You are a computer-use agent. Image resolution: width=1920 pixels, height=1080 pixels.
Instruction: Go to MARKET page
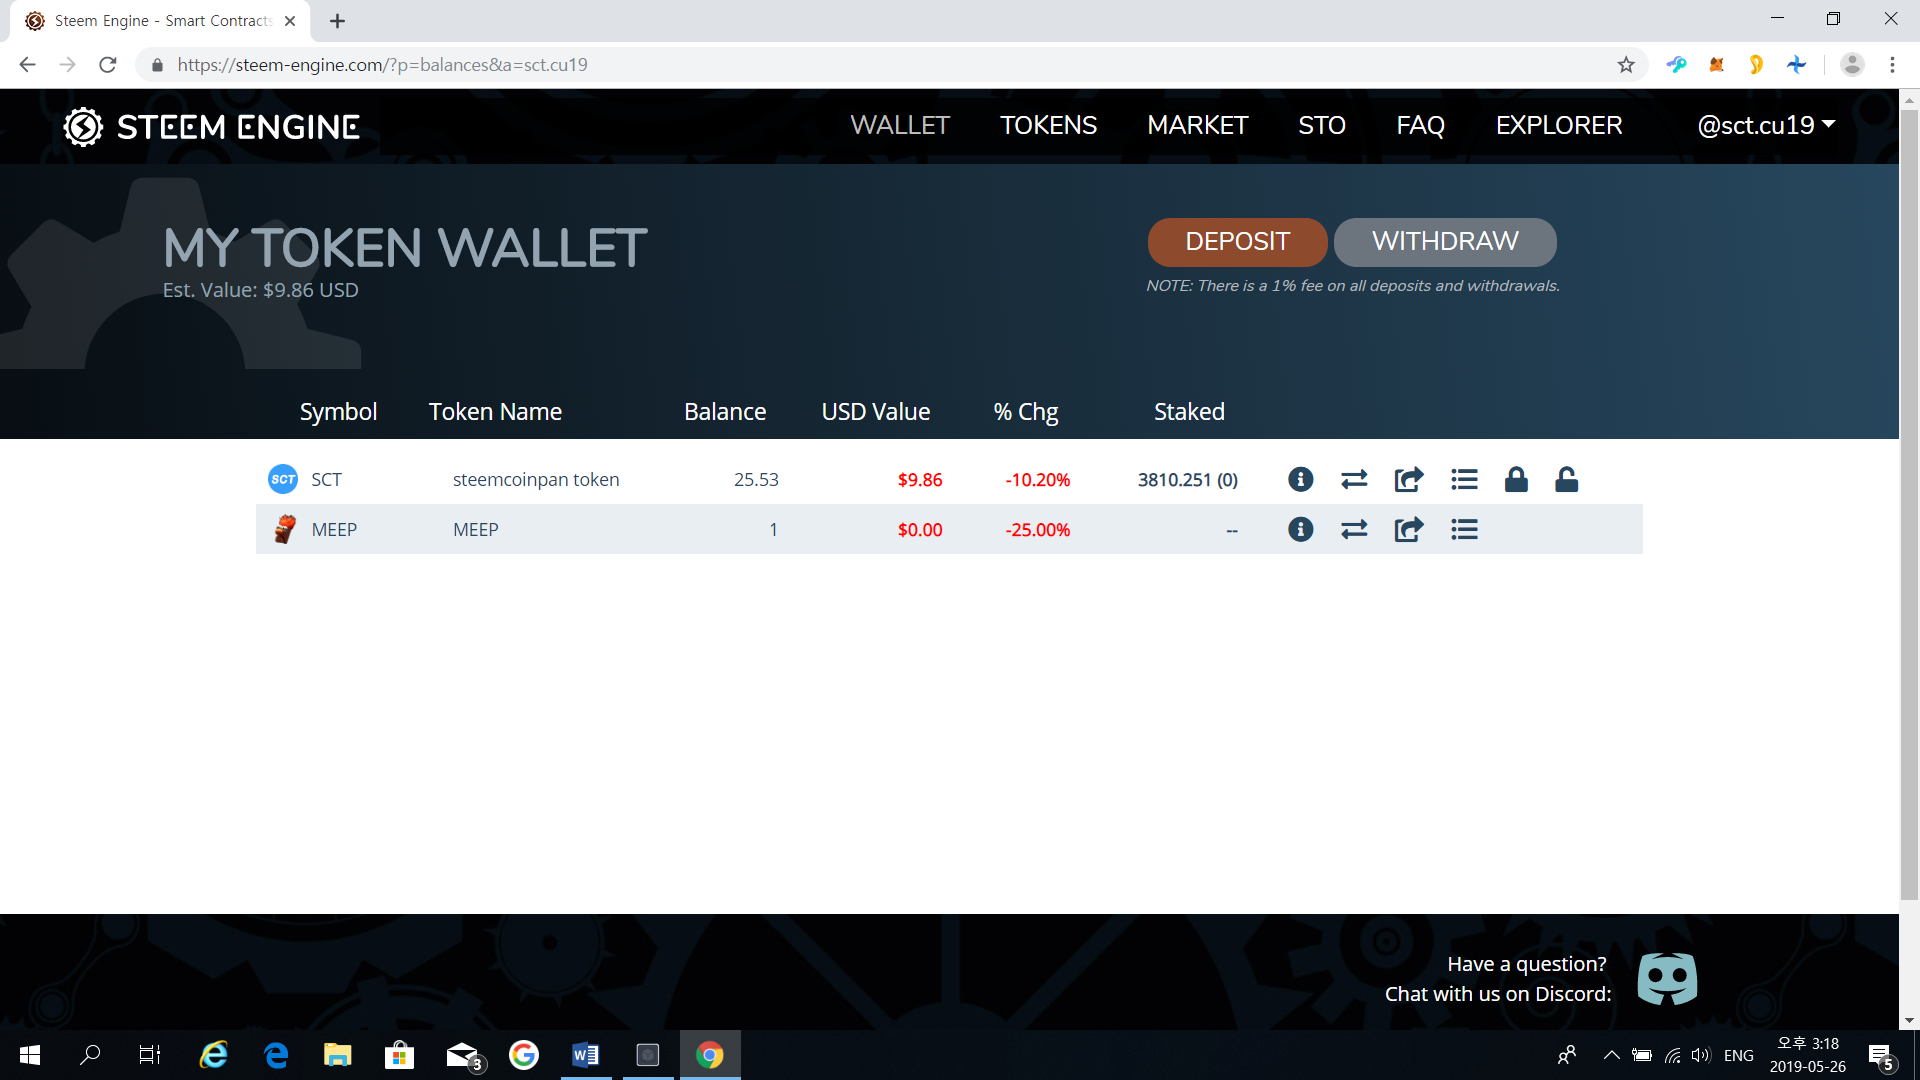(x=1197, y=125)
